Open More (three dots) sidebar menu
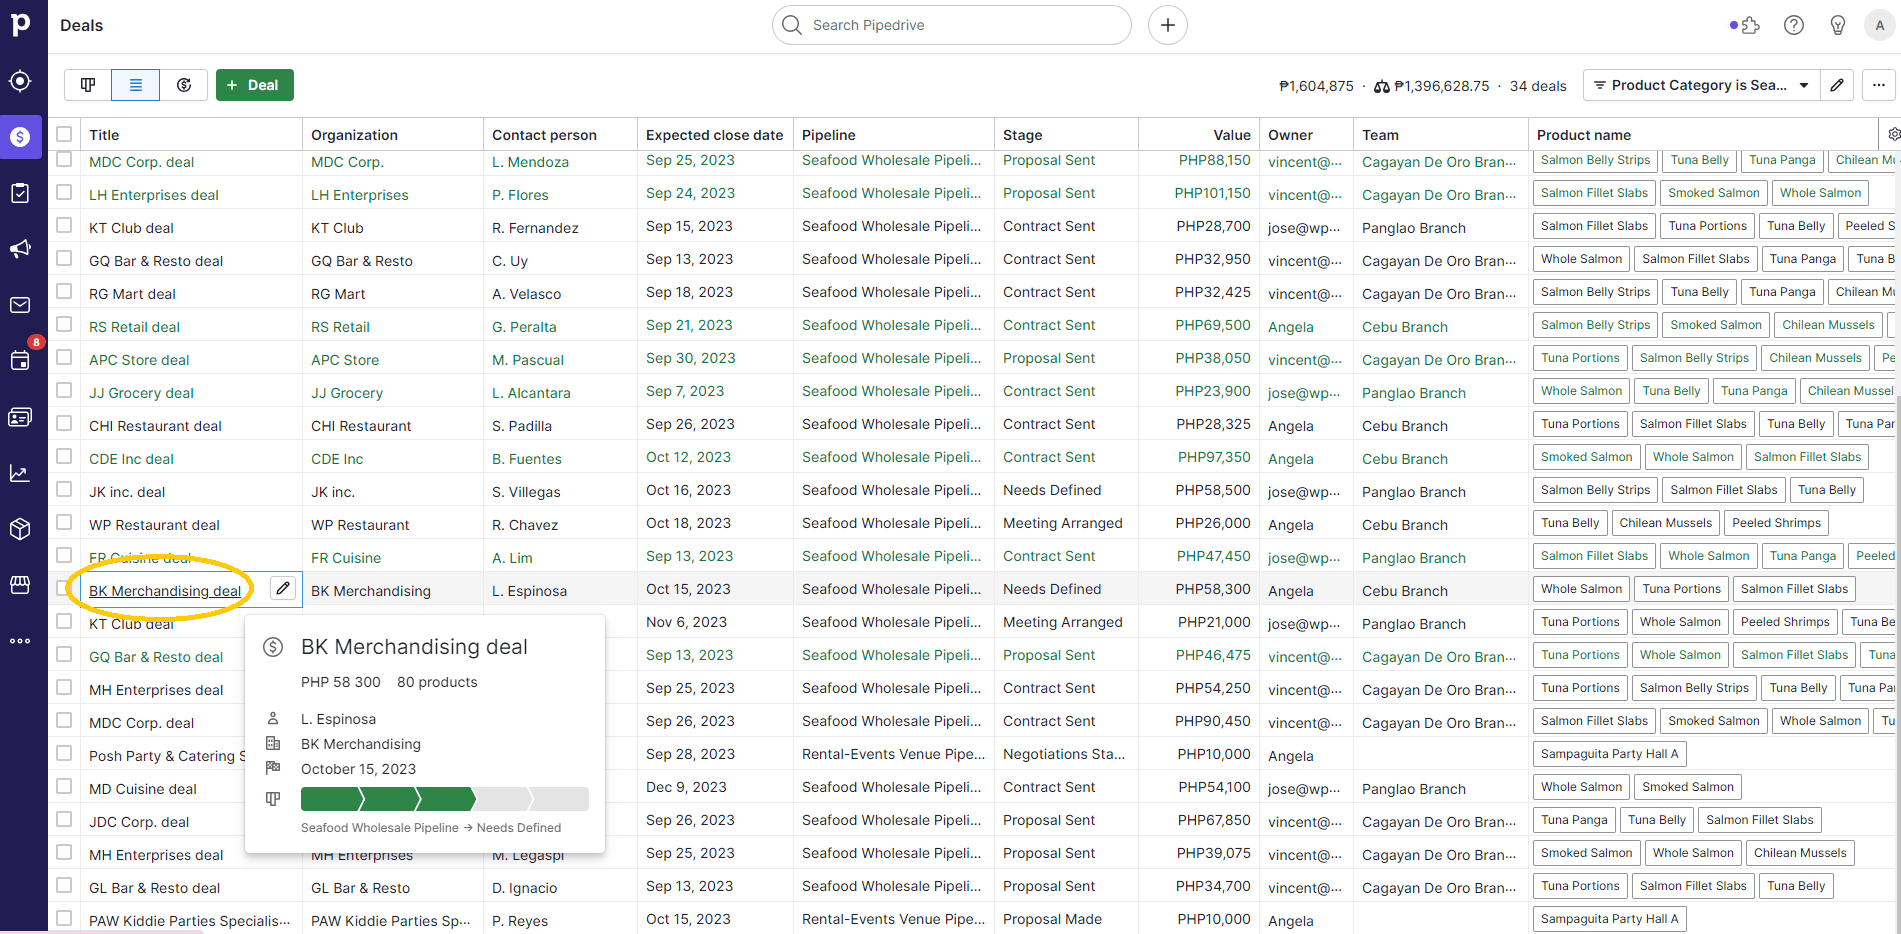1901x934 pixels. tap(21, 641)
